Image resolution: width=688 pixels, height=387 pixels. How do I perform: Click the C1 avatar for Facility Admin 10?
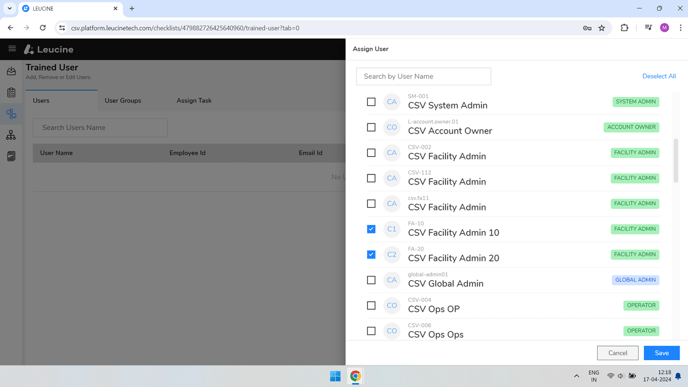pyautogui.click(x=391, y=229)
